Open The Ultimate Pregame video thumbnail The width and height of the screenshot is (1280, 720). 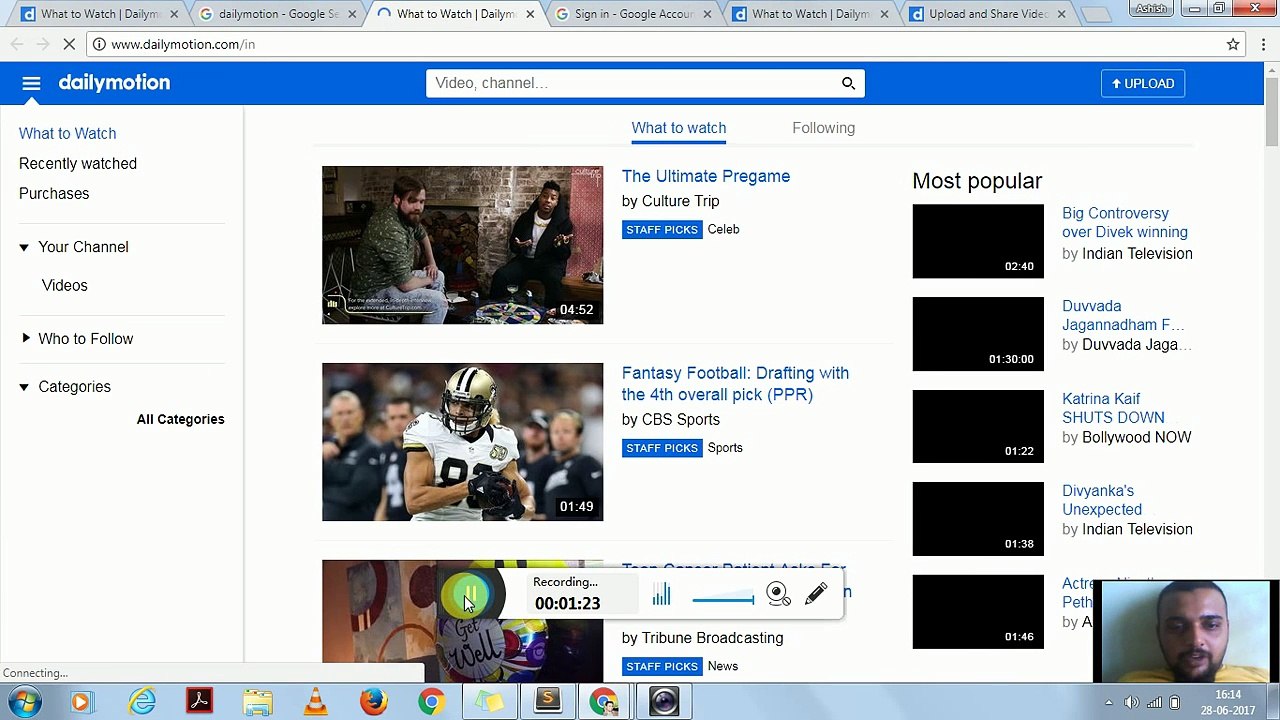(462, 245)
